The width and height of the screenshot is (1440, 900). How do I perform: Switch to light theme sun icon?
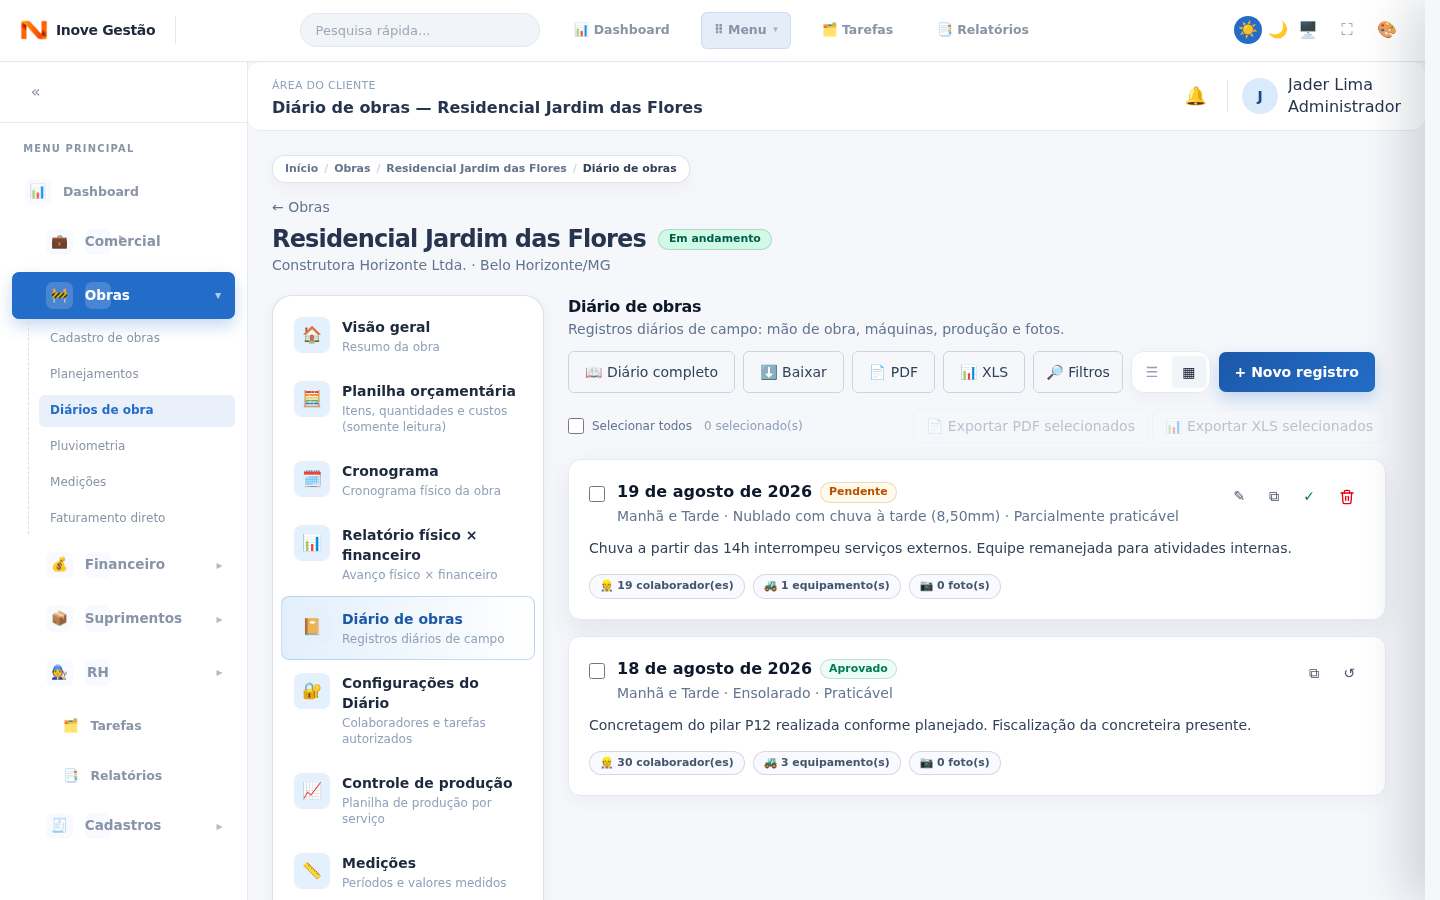pos(1248,30)
